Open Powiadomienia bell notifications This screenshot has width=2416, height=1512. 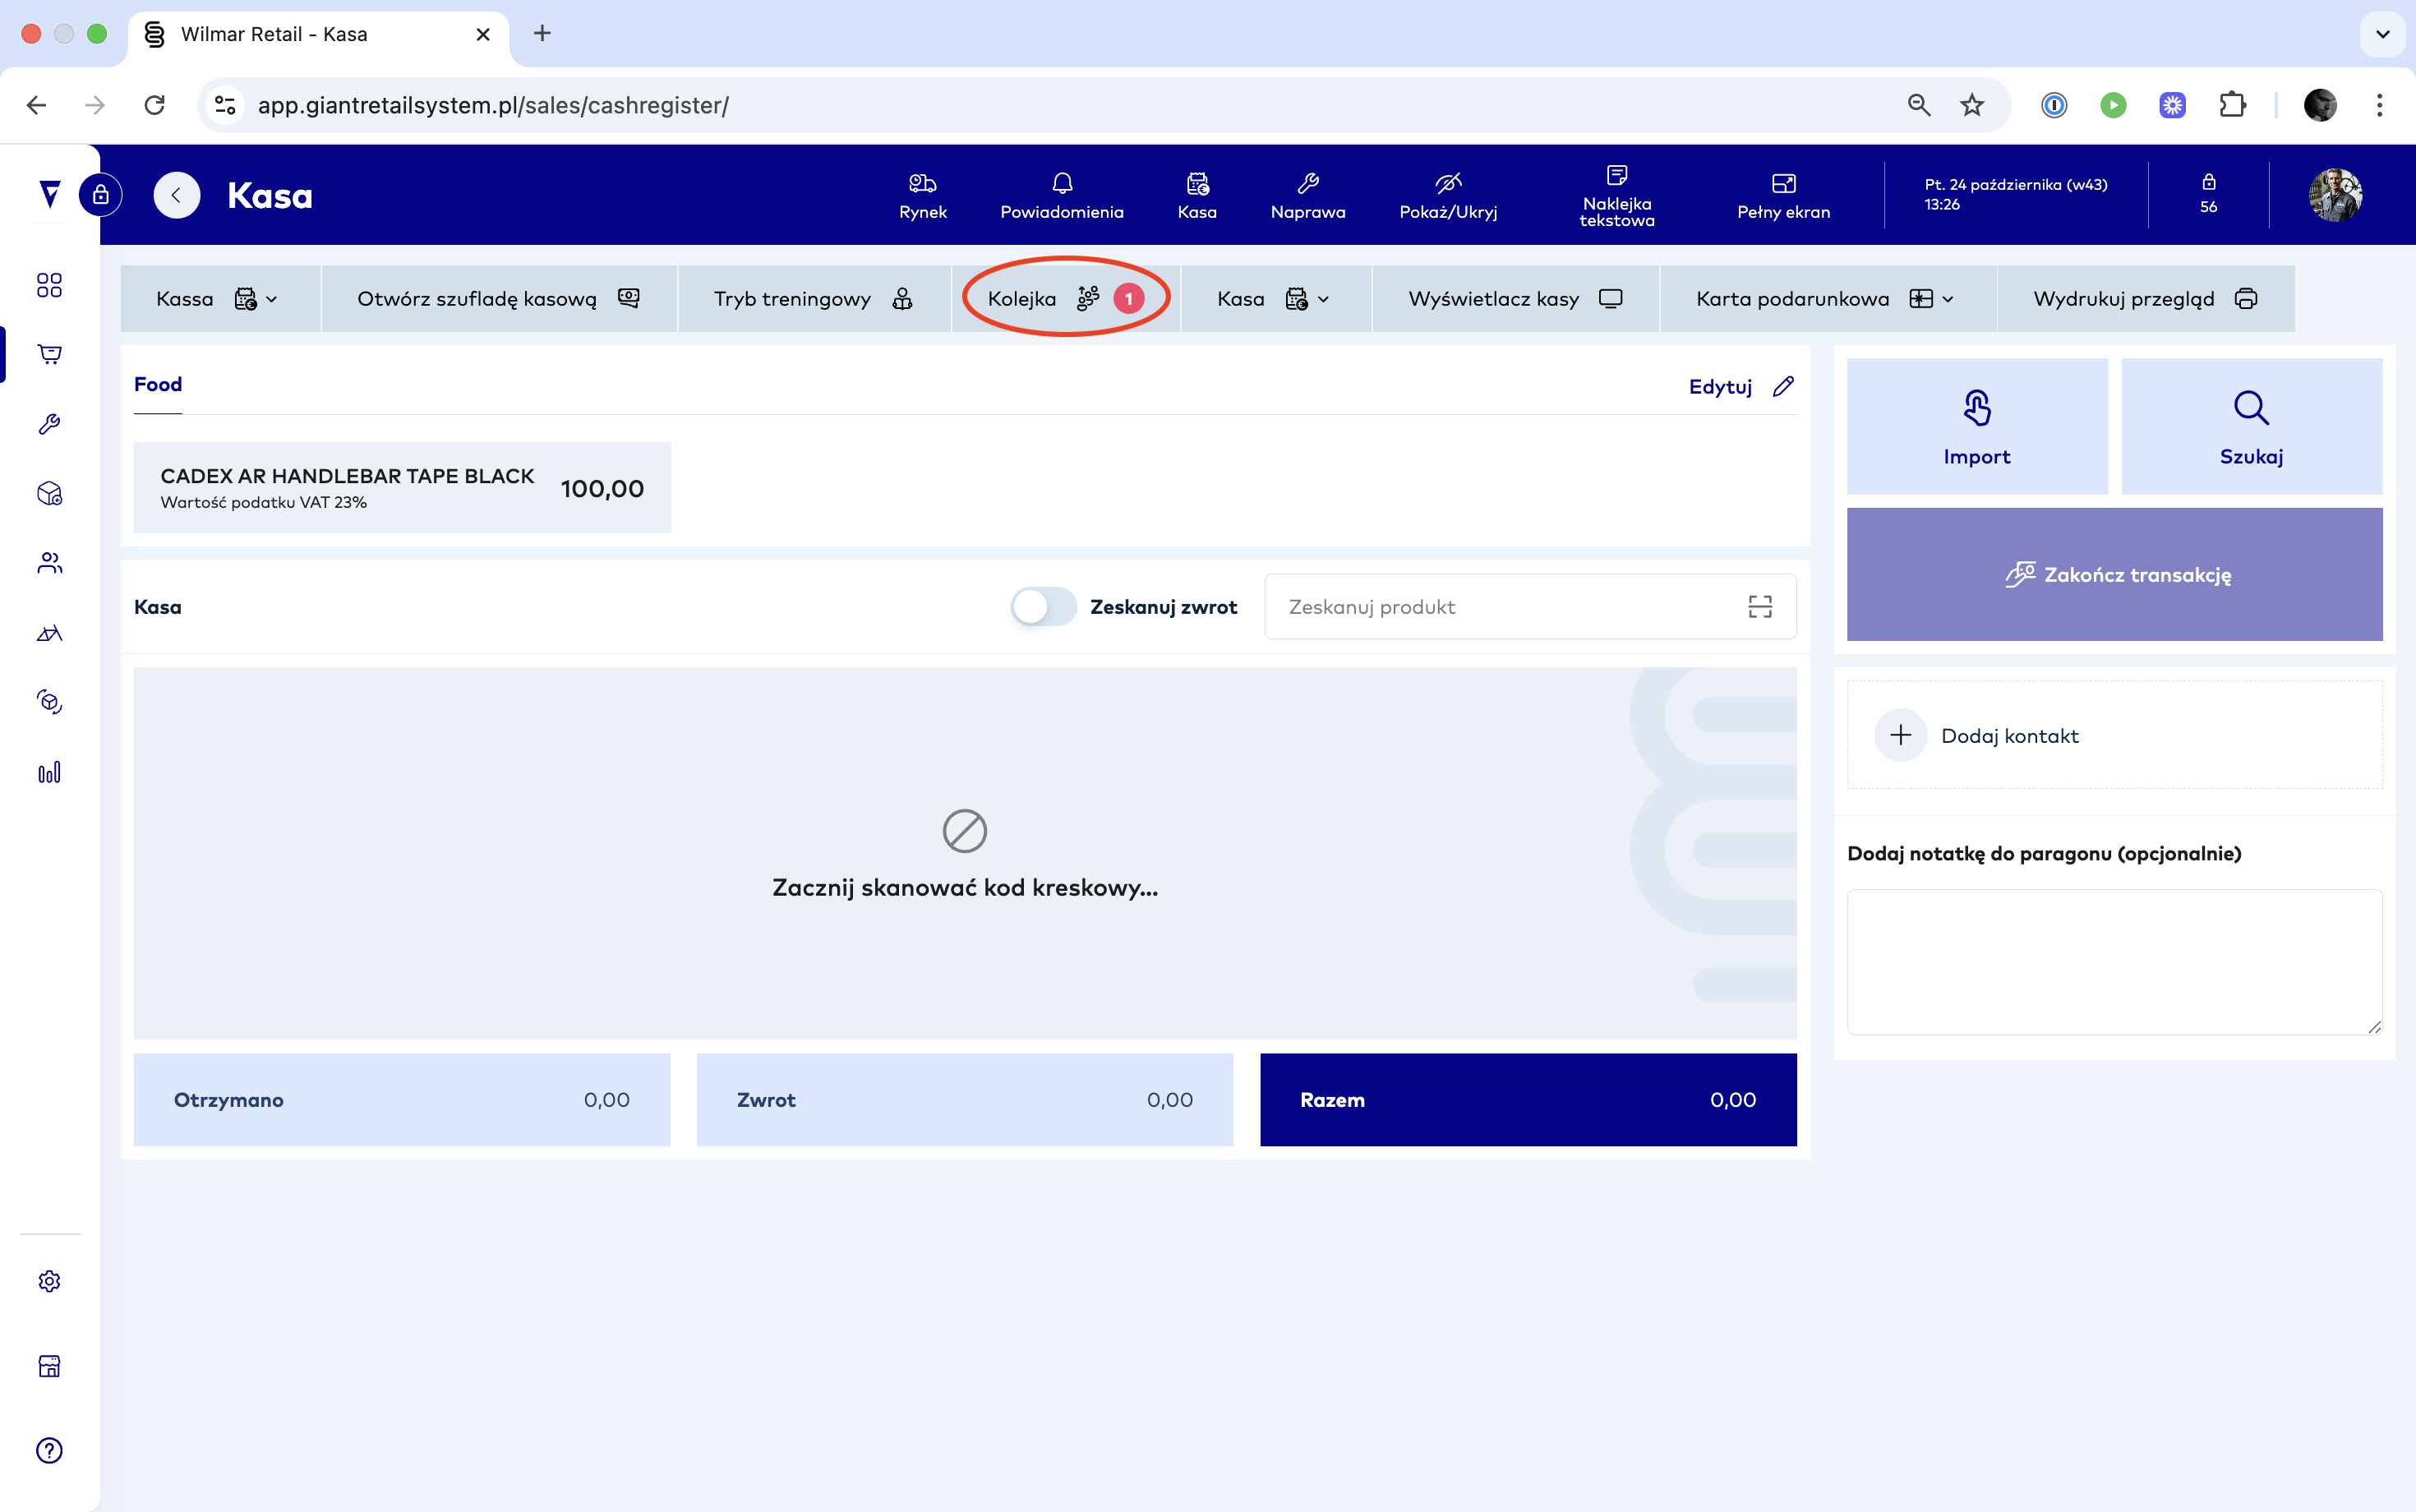[1061, 195]
